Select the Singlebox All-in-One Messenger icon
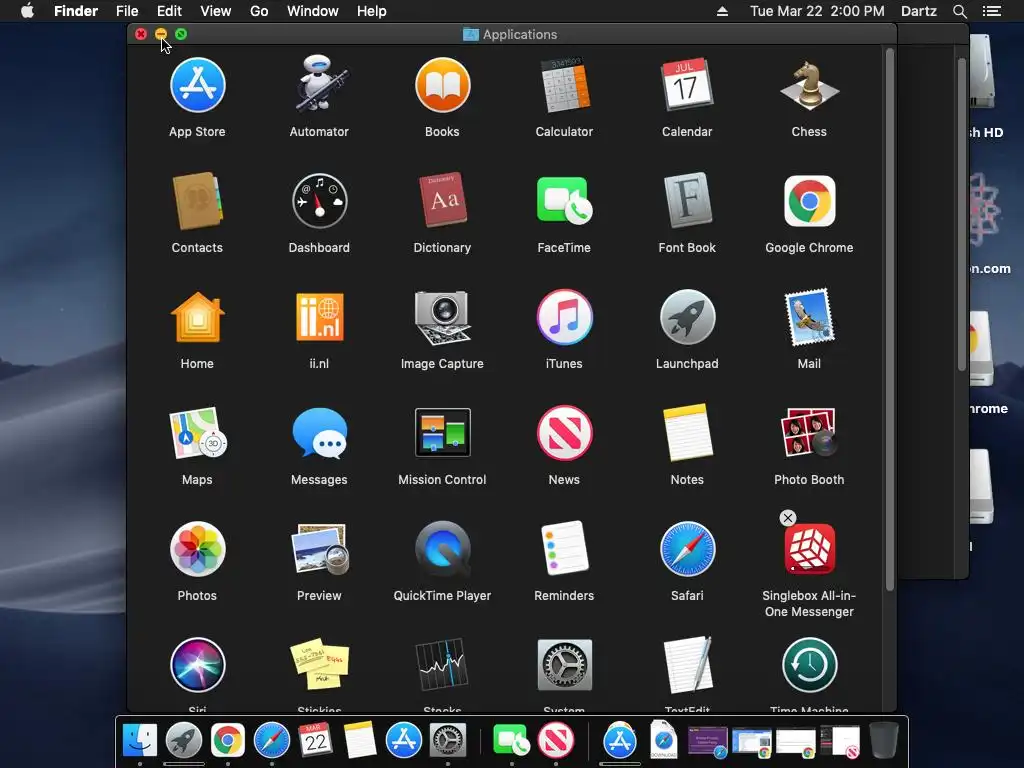This screenshot has height=768, width=1024. [x=809, y=549]
